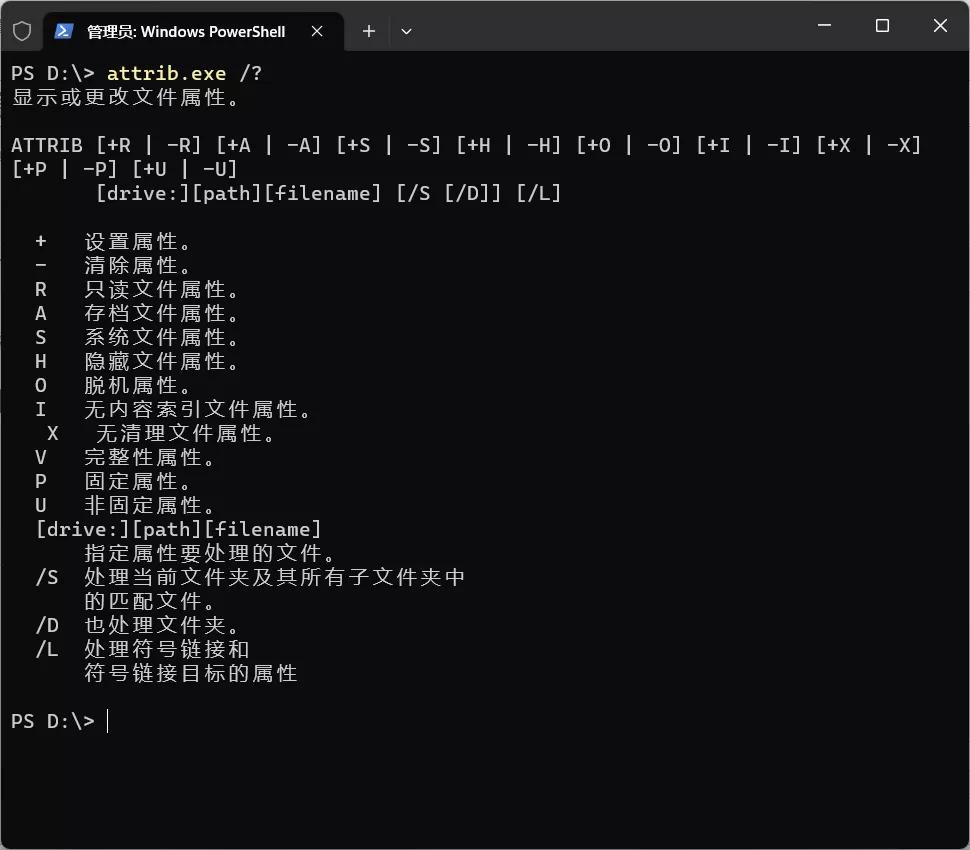The height and width of the screenshot is (850, 970).
Task: Expand the new tab profile dropdown
Action: (x=406, y=31)
